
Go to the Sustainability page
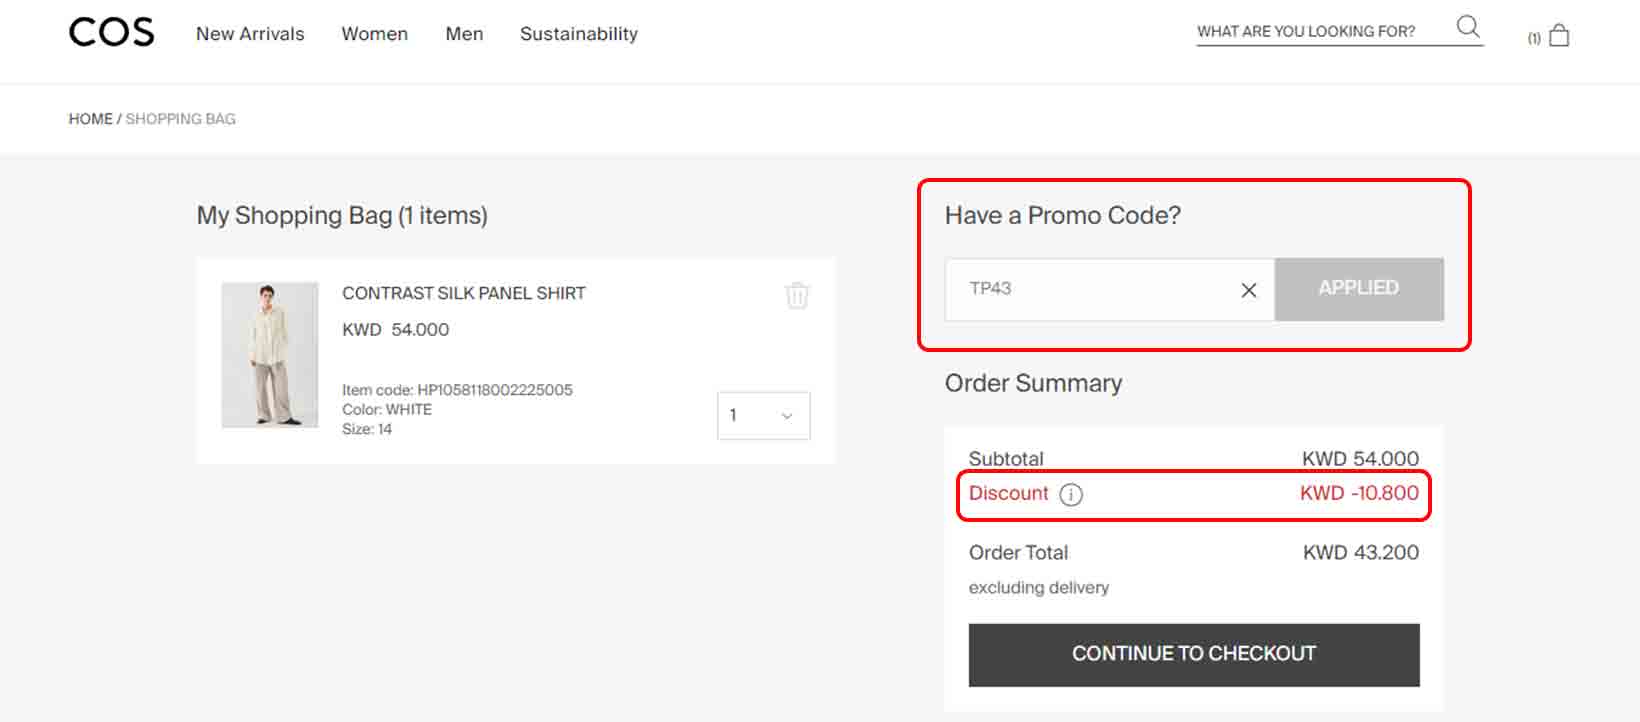[x=578, y=34]
